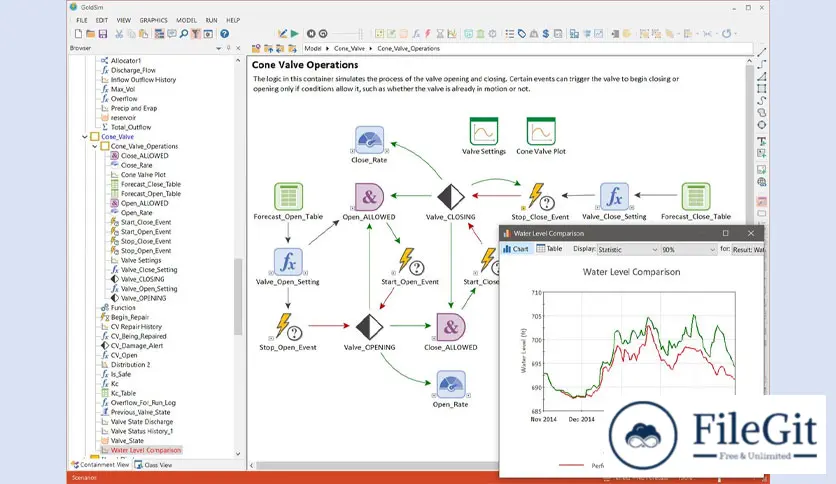This screenshot has height=484, width=836.
Task: Select the Cone Valve Plot element
Action: tap(541, 131)
